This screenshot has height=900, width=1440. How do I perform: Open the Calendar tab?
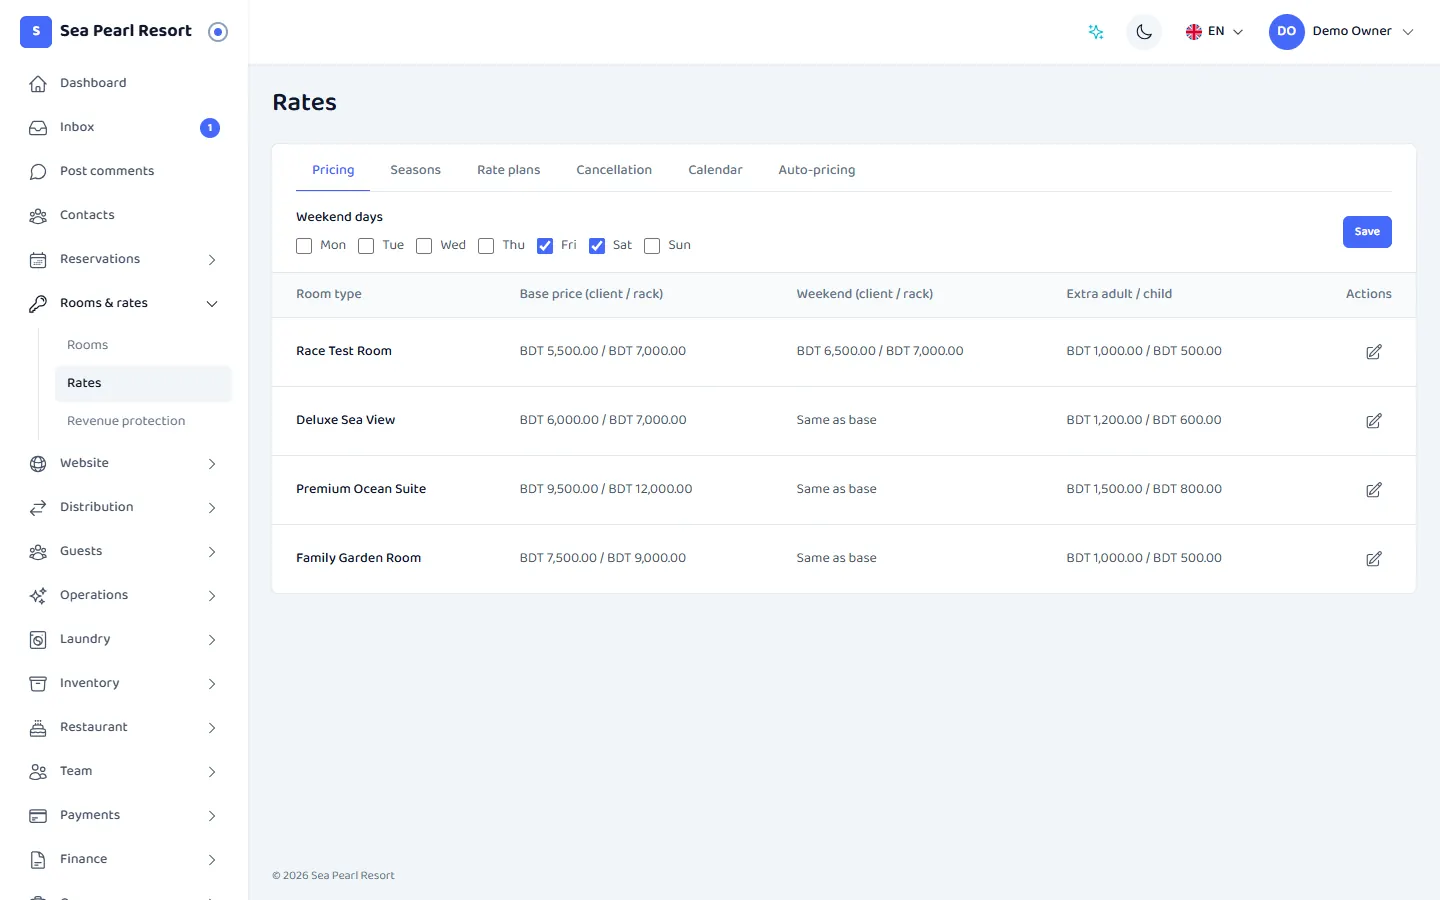[x=715, y=170]
